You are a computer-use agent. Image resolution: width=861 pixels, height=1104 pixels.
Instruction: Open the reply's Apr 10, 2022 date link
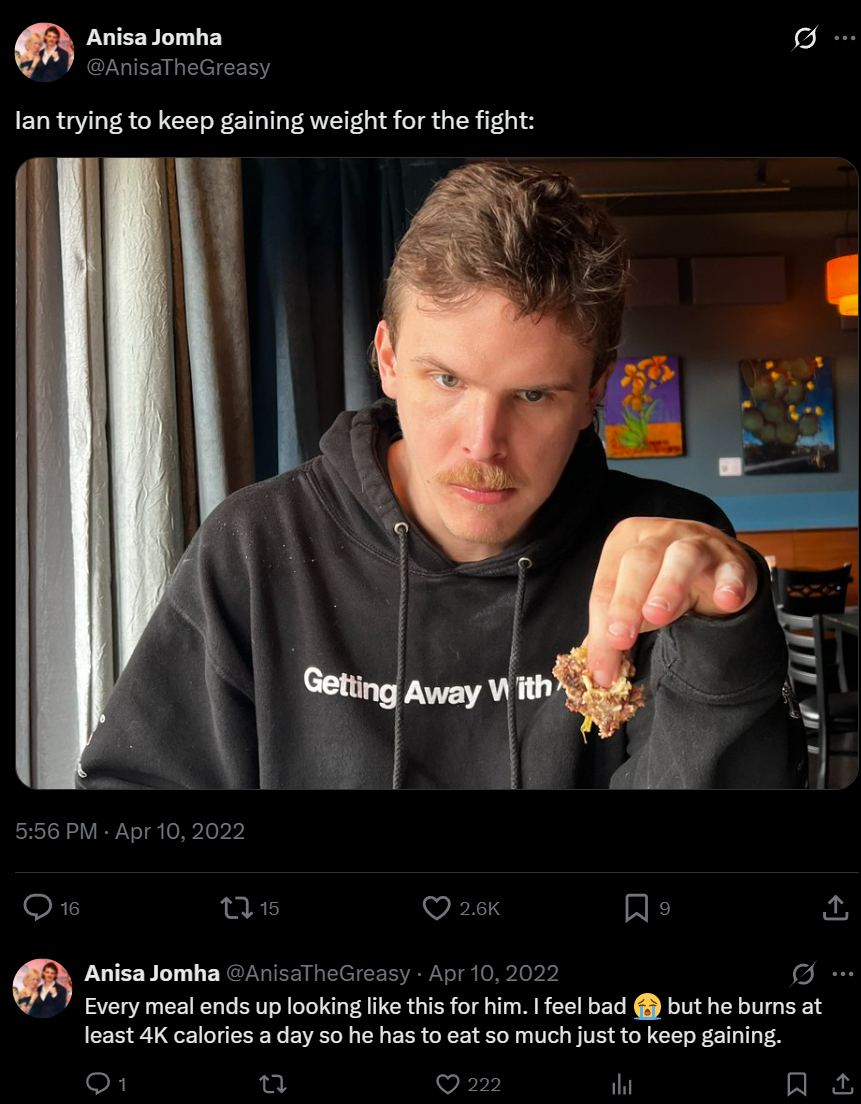coord(494,973)
